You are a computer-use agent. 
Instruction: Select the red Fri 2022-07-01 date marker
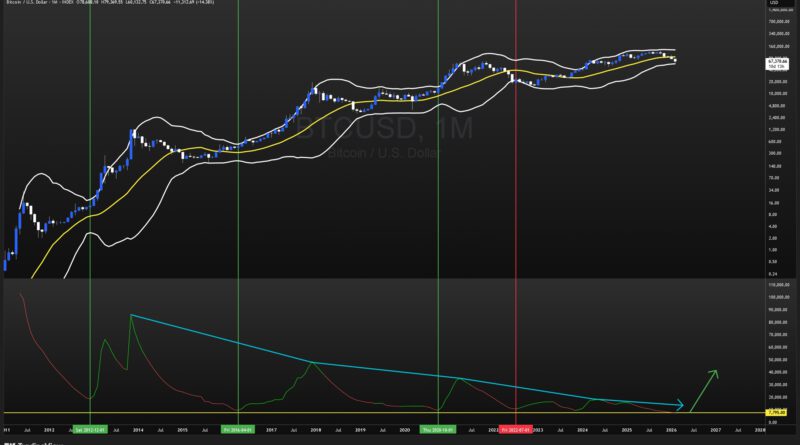pos(514,428)
